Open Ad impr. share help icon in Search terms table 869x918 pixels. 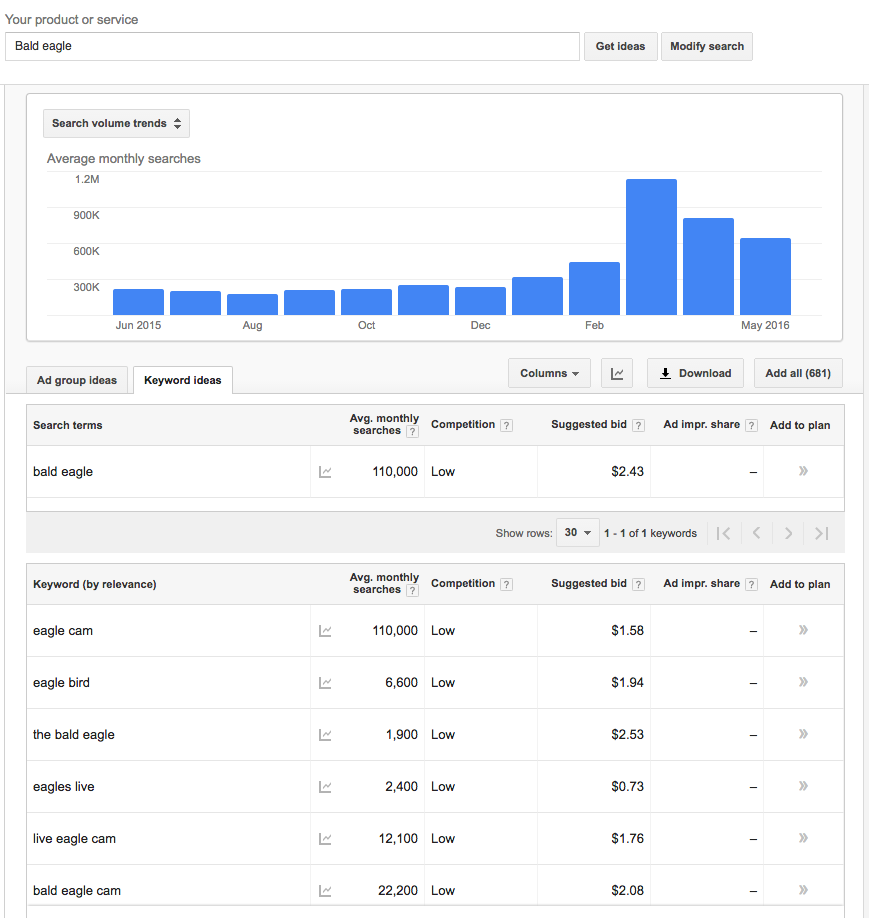pos(751,426)
